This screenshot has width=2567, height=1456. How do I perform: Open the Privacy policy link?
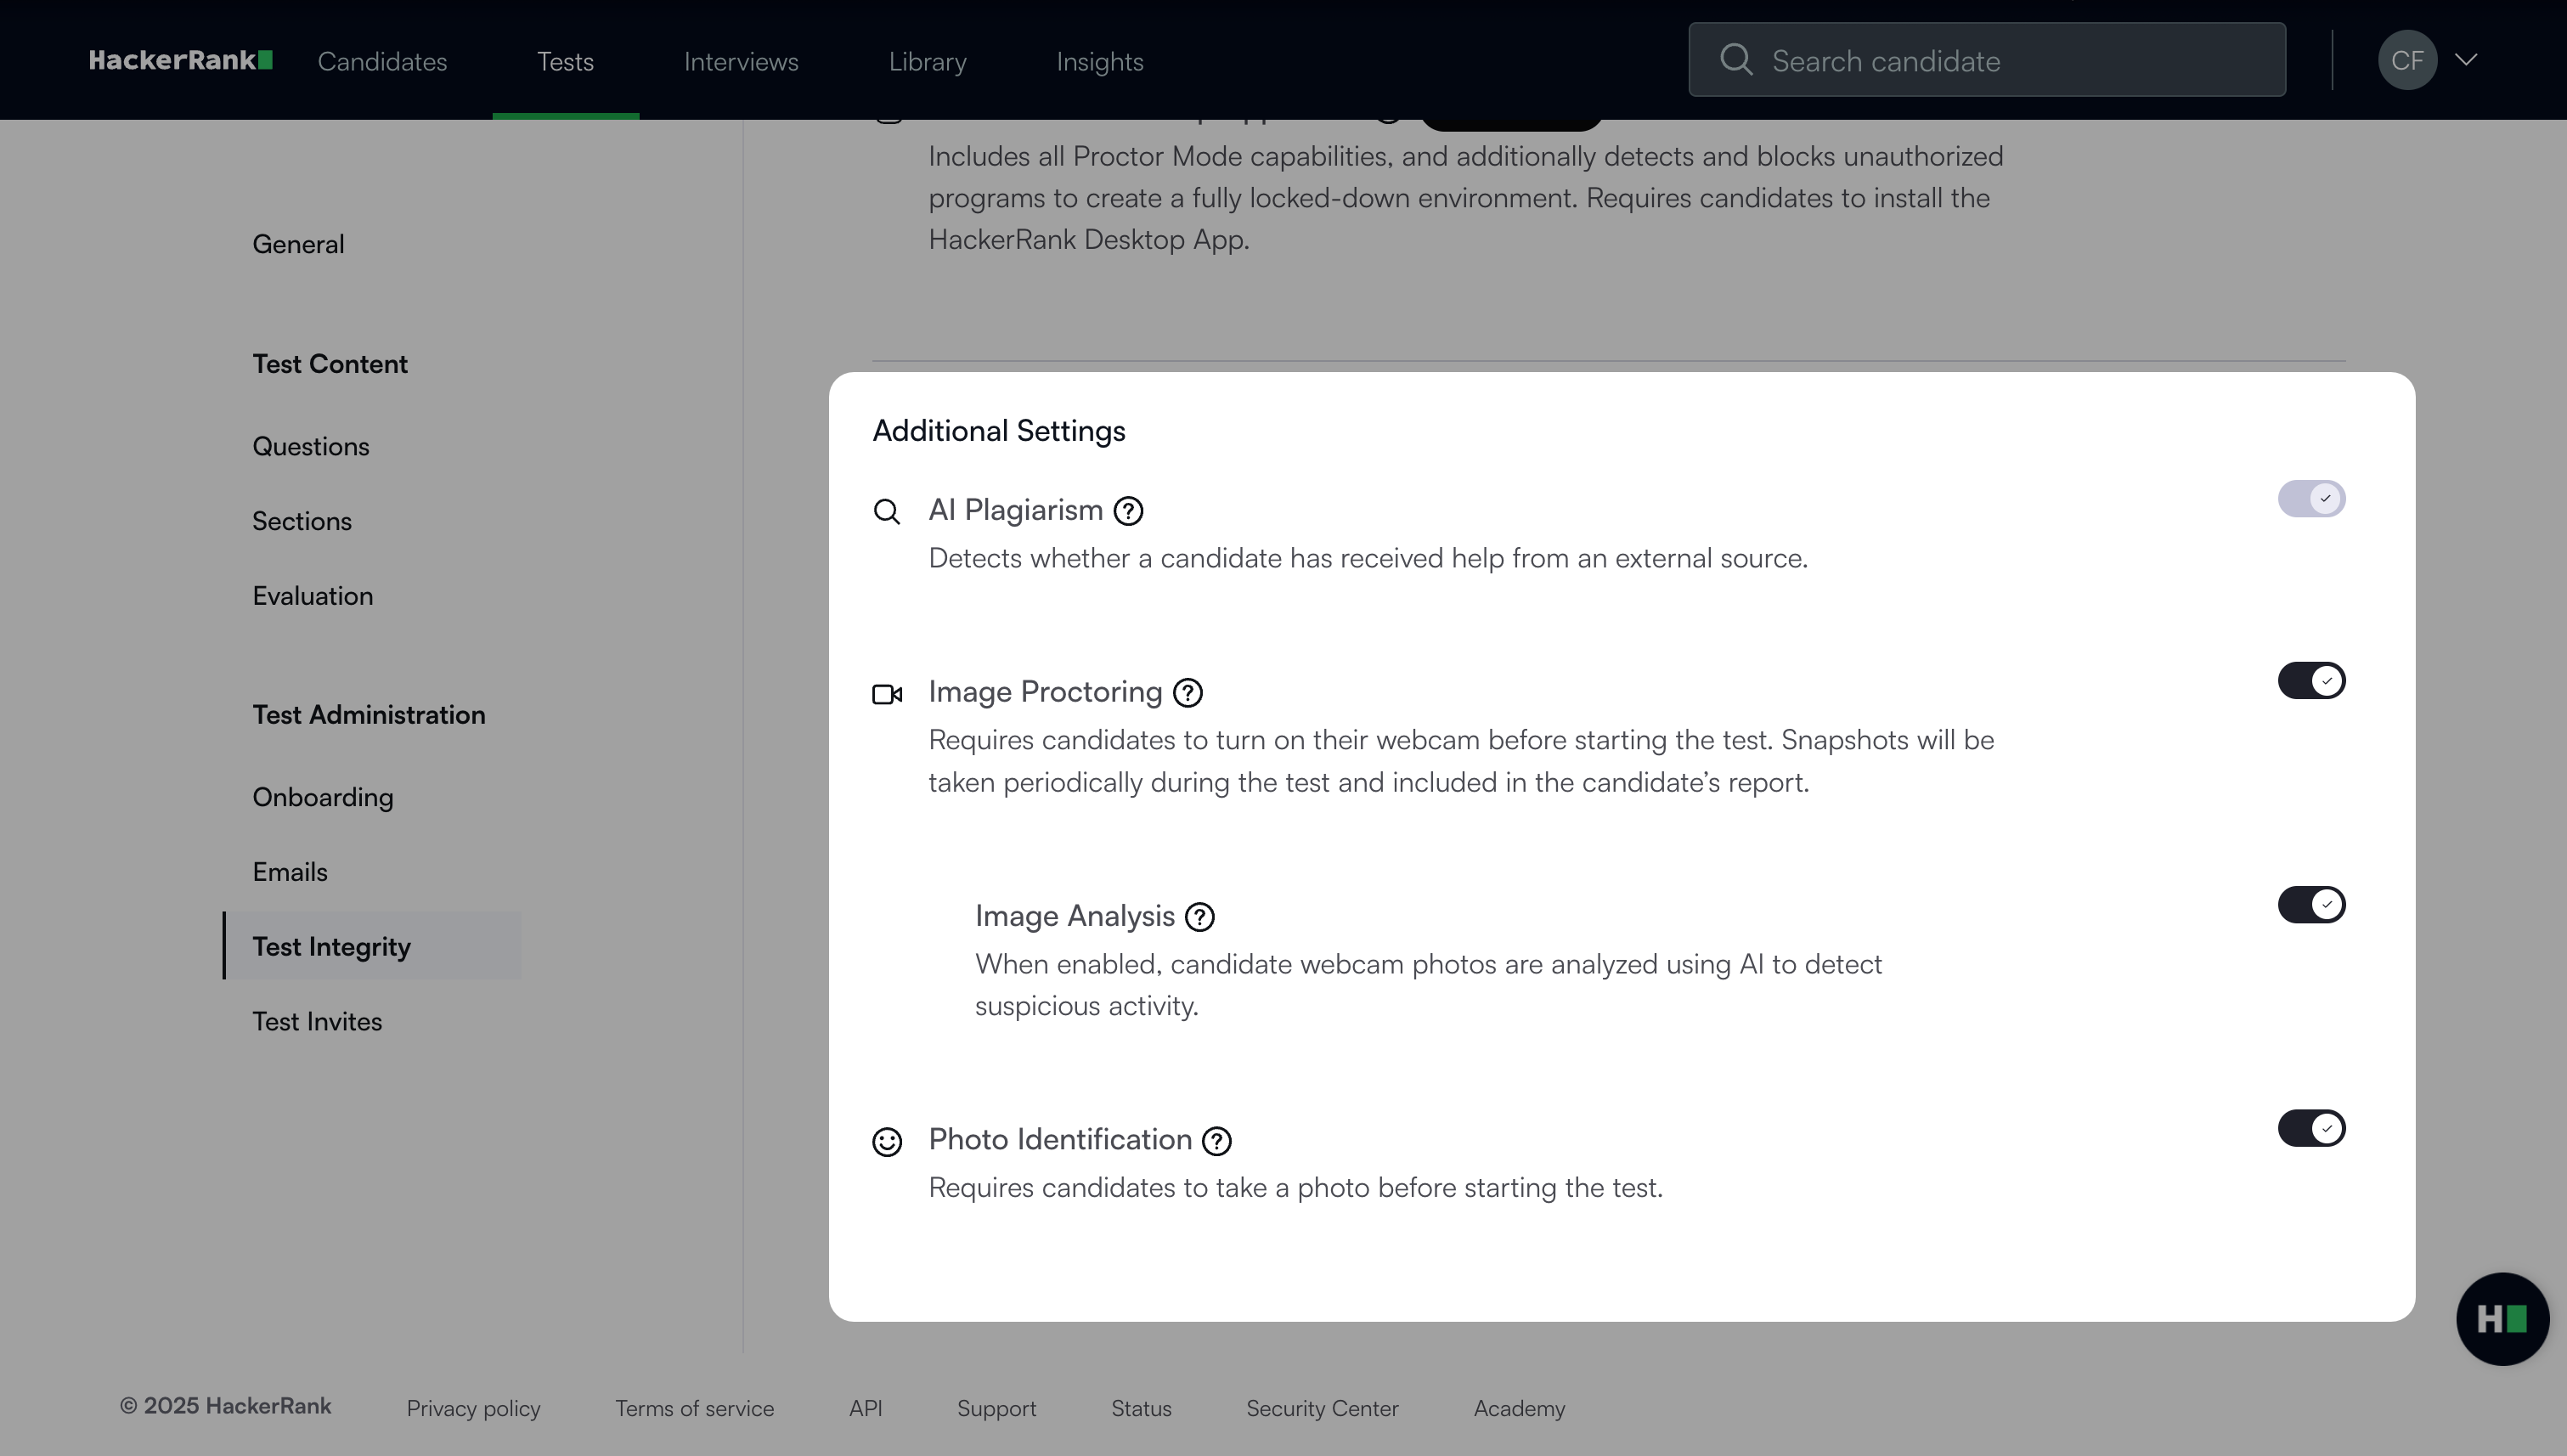tap(473, 1408)
